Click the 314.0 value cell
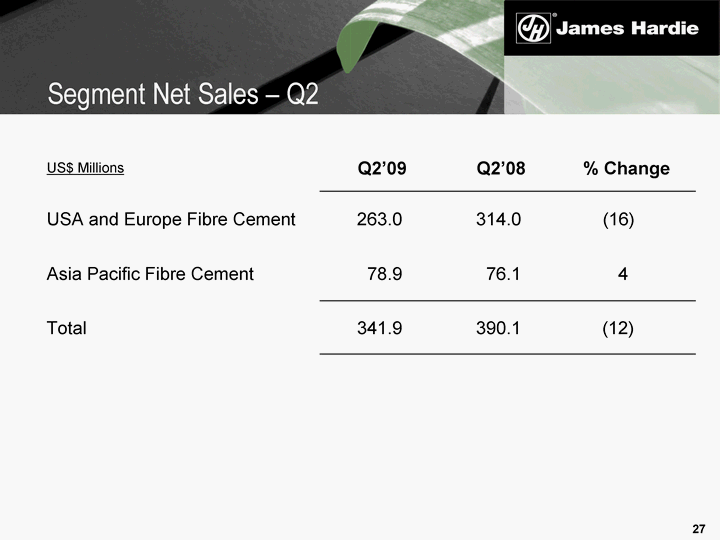Image resolution: width=720 pixels, height=540 pixels. click(x=498, y=219)
